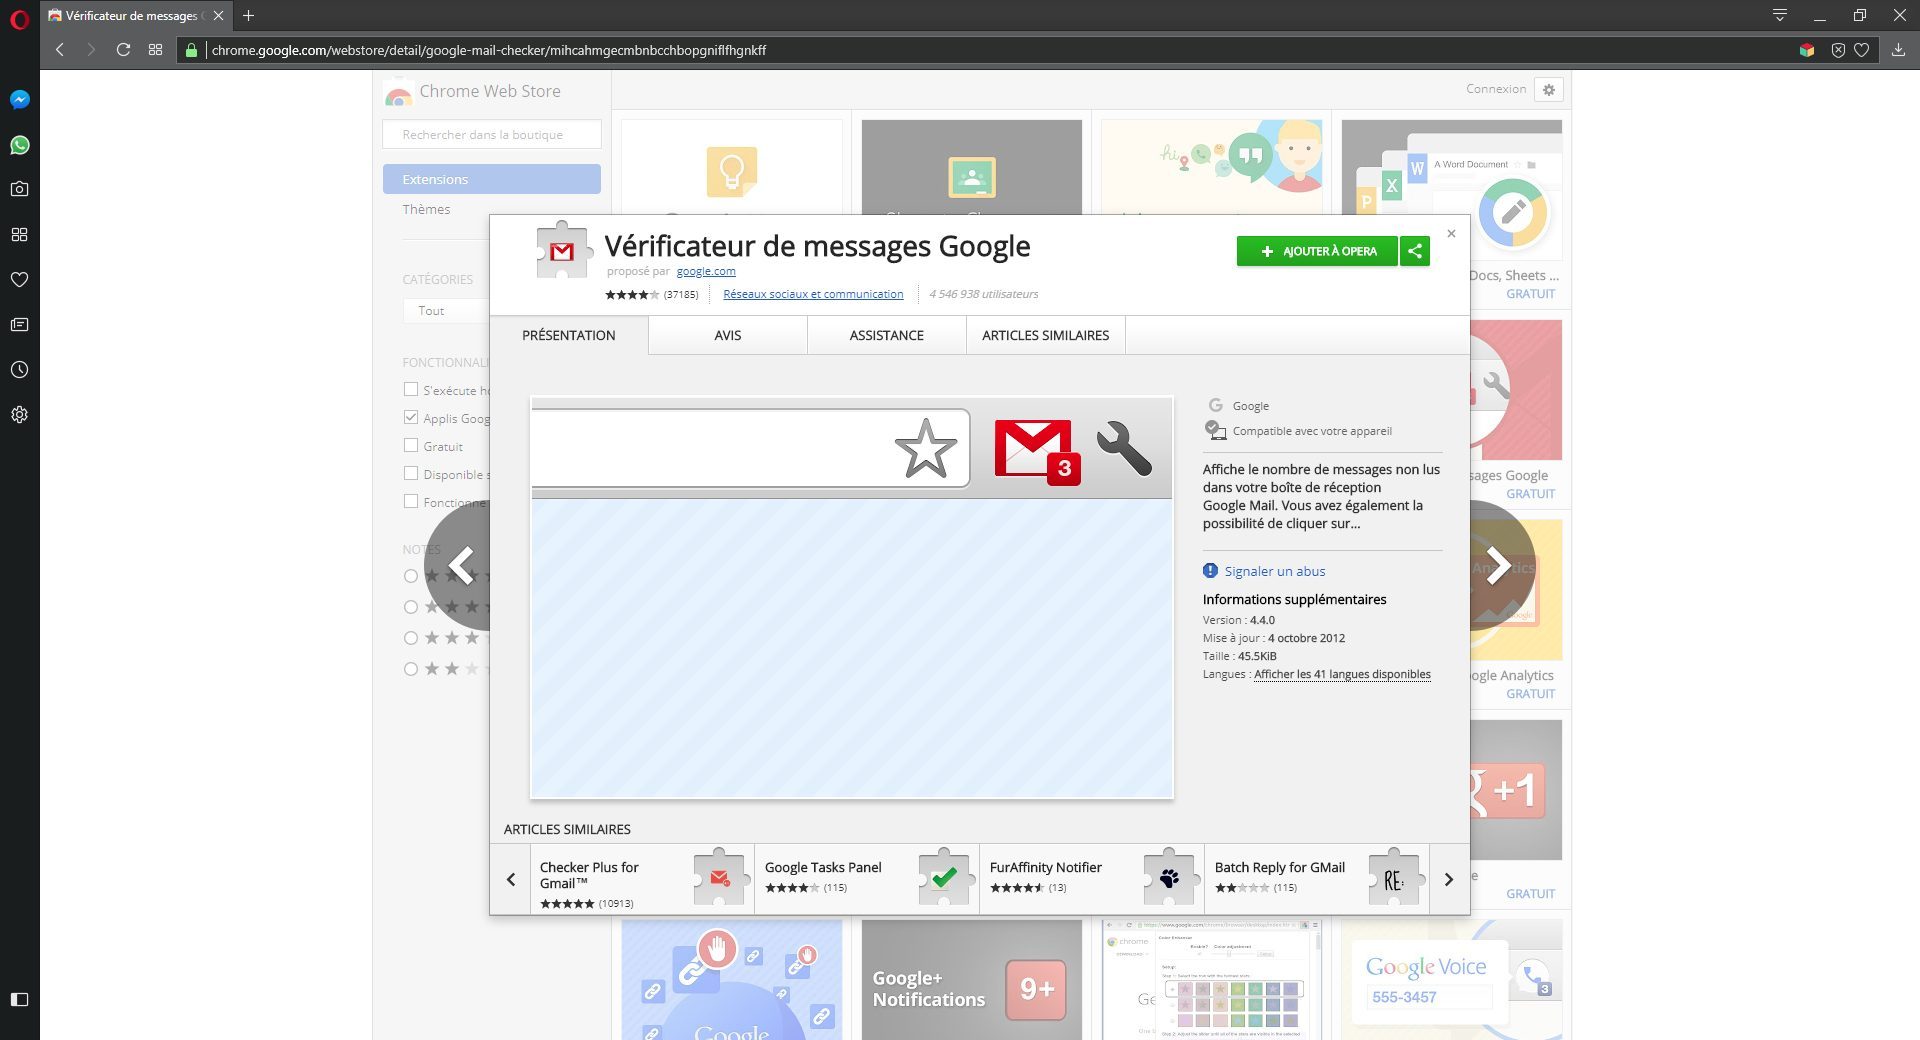Viewport: 1920px width, 1040px height.
Task: Open Settings gear in the Opera sidebar
Action: [19, 415]
